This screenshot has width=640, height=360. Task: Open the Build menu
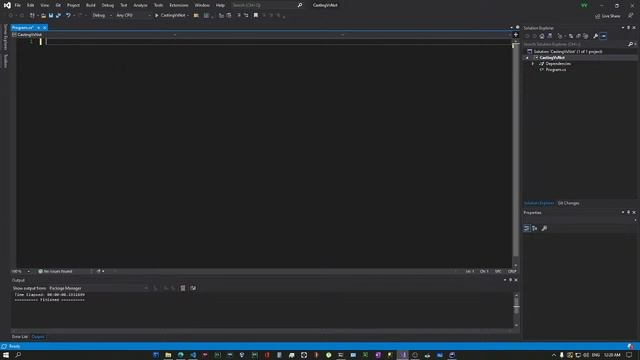point(91,5)
